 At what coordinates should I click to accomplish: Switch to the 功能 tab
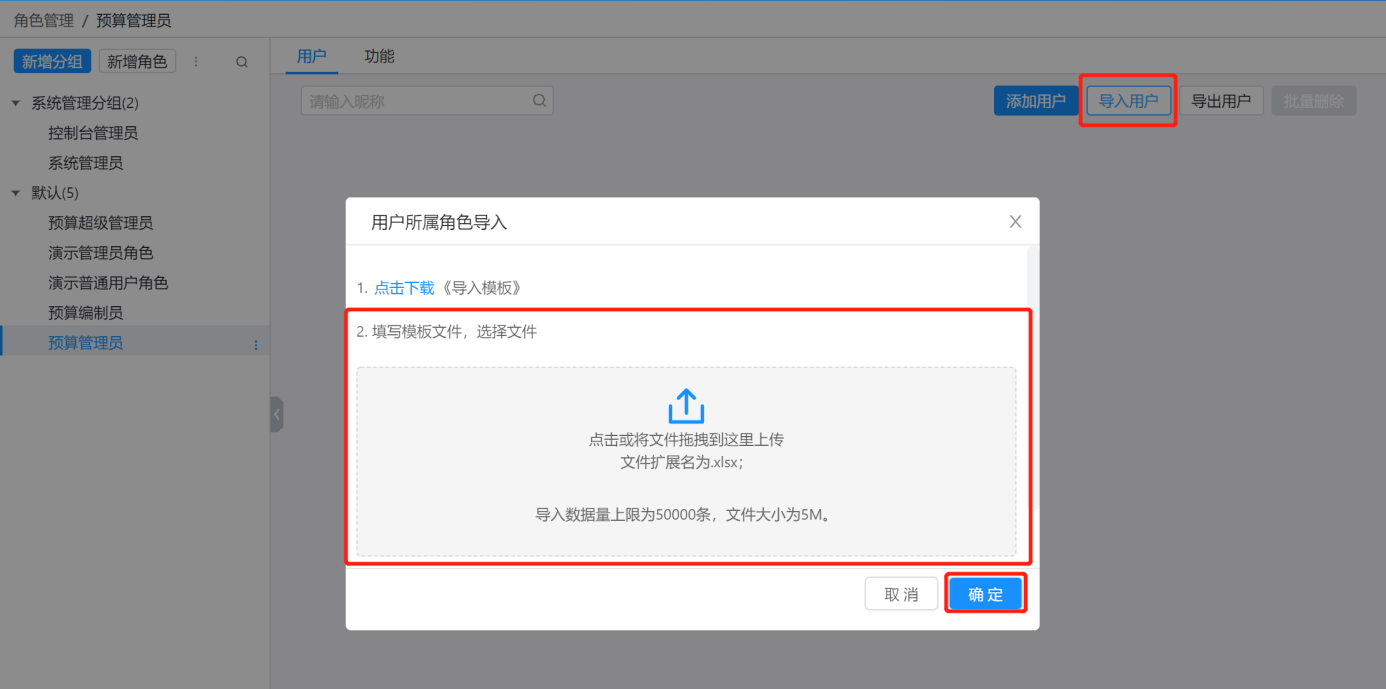click(379, 57)
